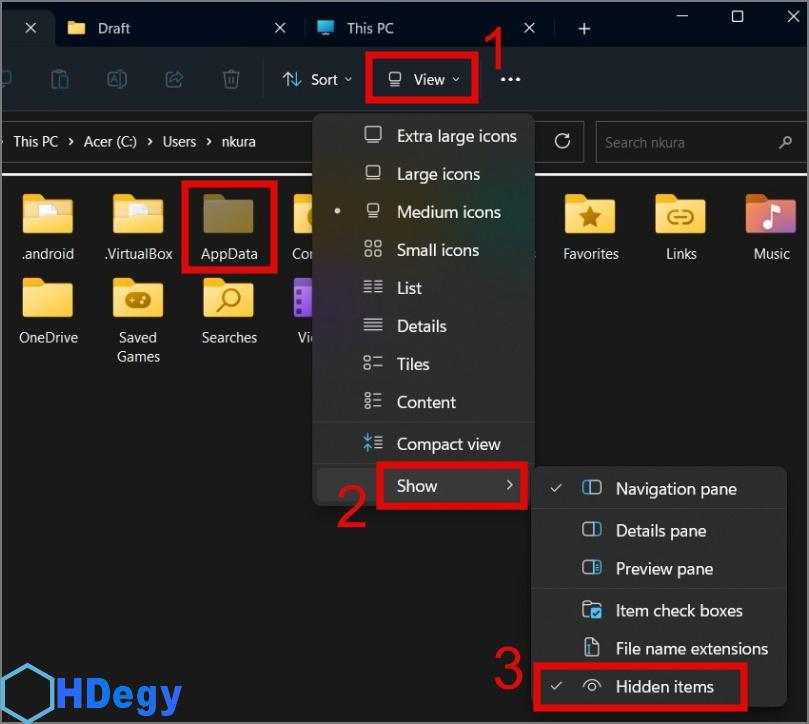This screenshot has width=809, height=724.
Task: Click the Refresh button beside address bar
Action: point(563,141)
